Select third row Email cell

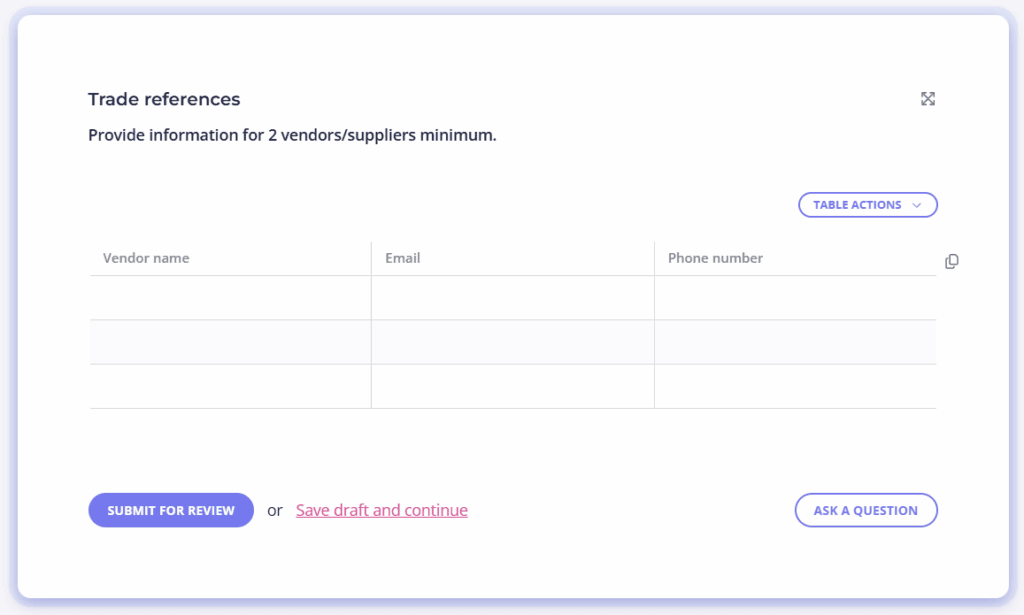pos(513,386)
